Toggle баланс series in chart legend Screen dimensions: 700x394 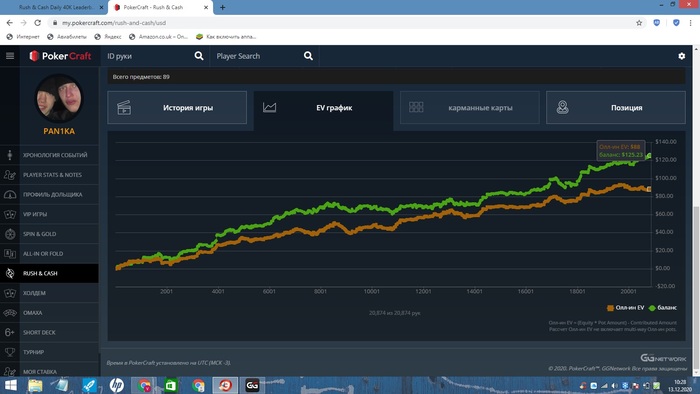coord(663,308)
